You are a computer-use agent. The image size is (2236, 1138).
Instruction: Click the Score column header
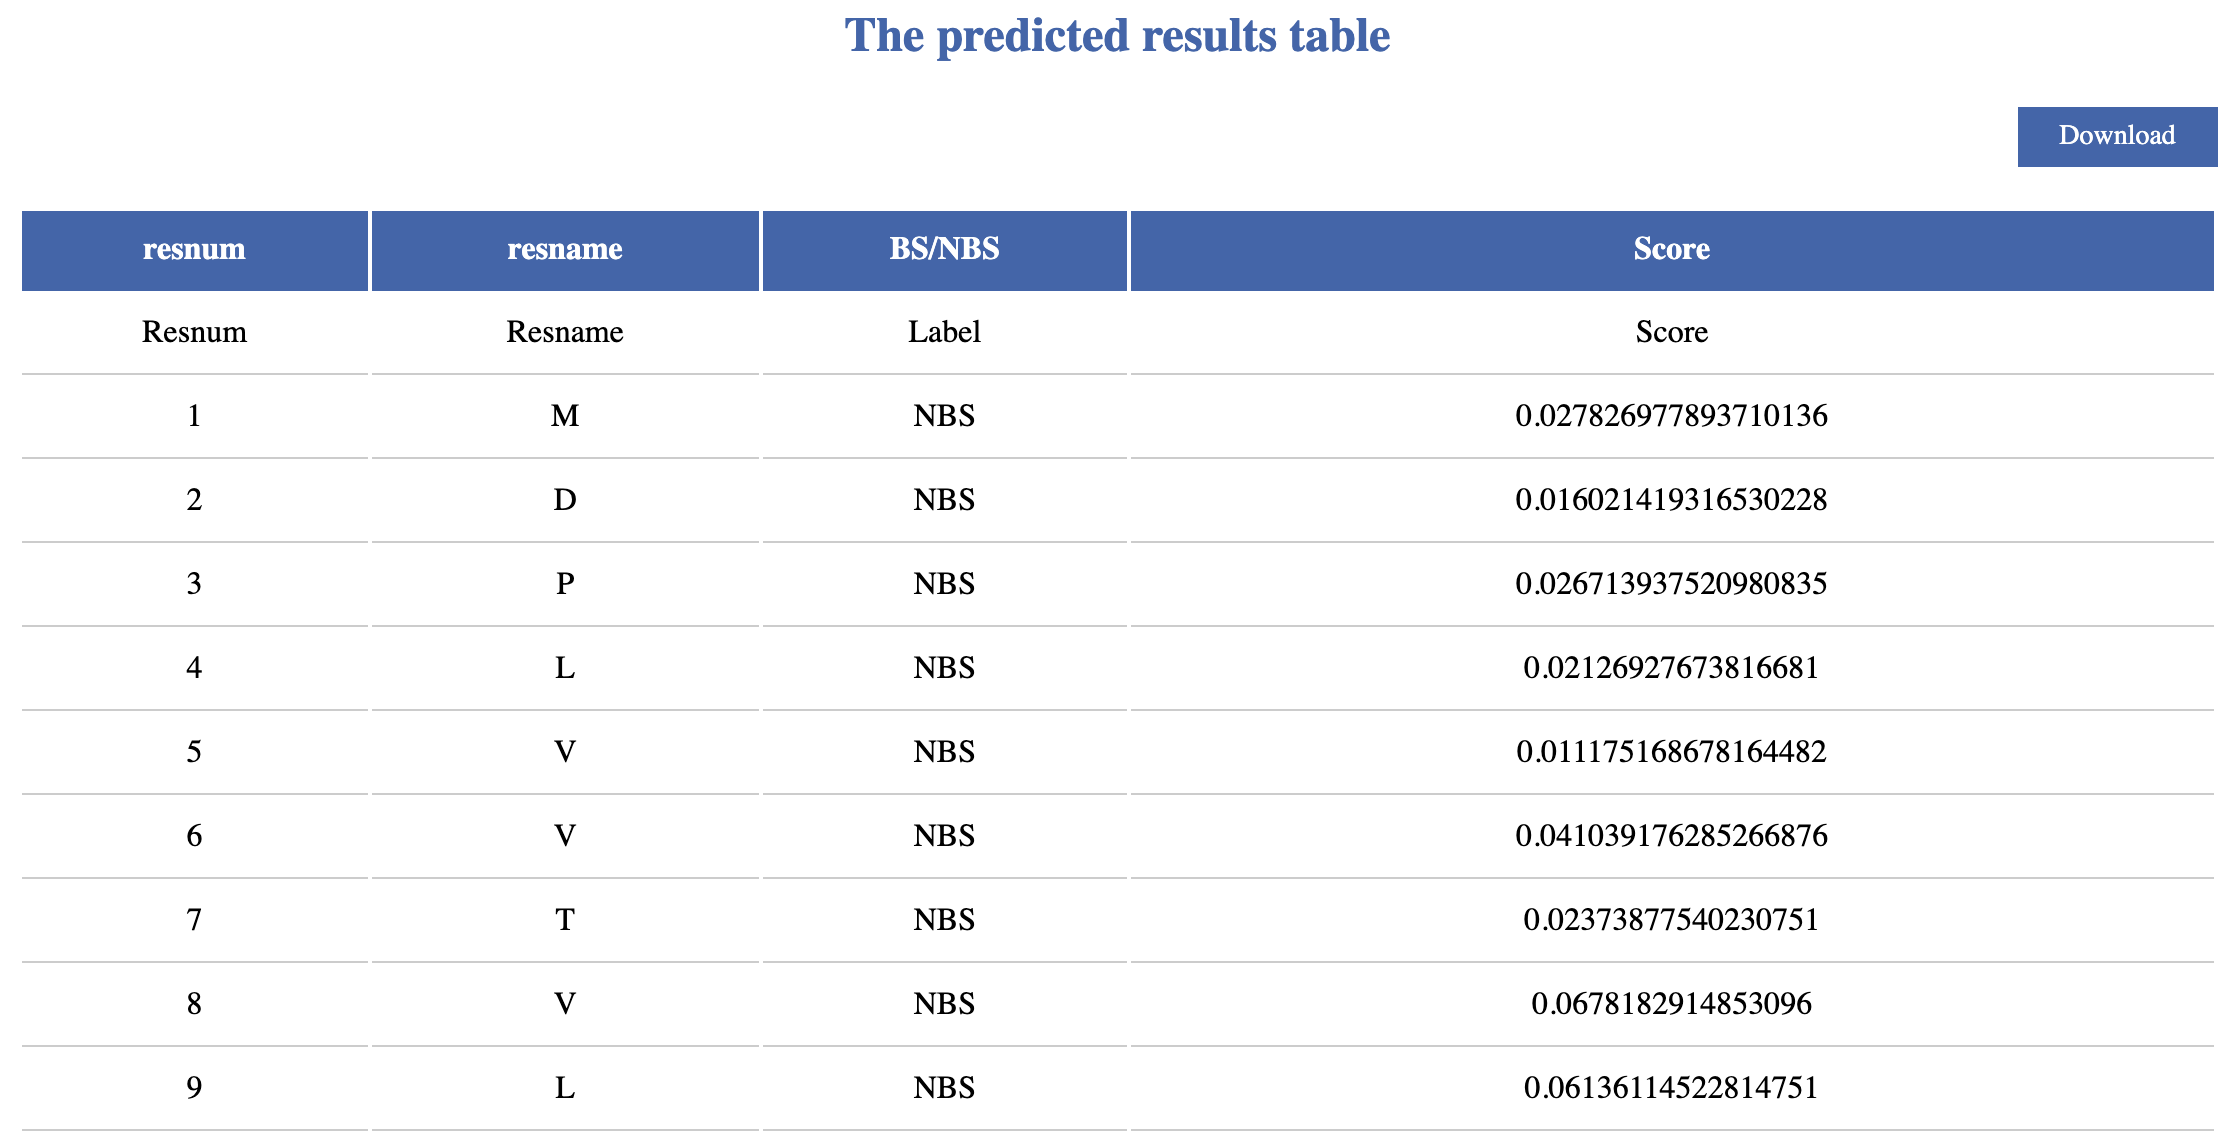coord(1671,249)
